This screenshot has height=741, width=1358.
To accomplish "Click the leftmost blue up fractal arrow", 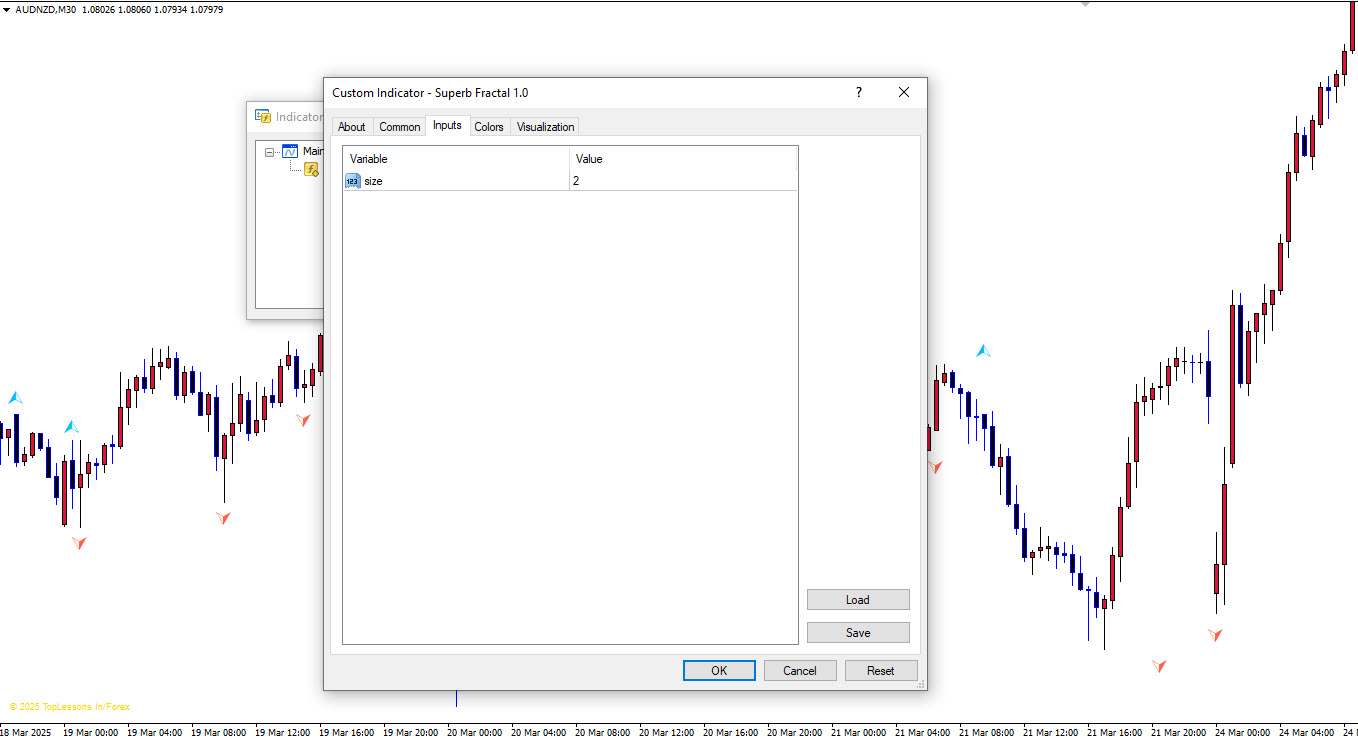I will [15, 398].
